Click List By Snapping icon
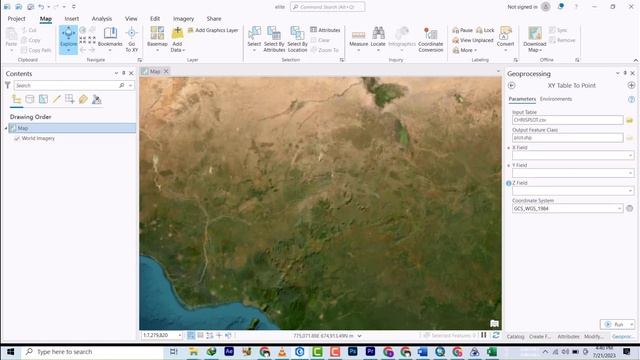640x360 pixels. 70,99
